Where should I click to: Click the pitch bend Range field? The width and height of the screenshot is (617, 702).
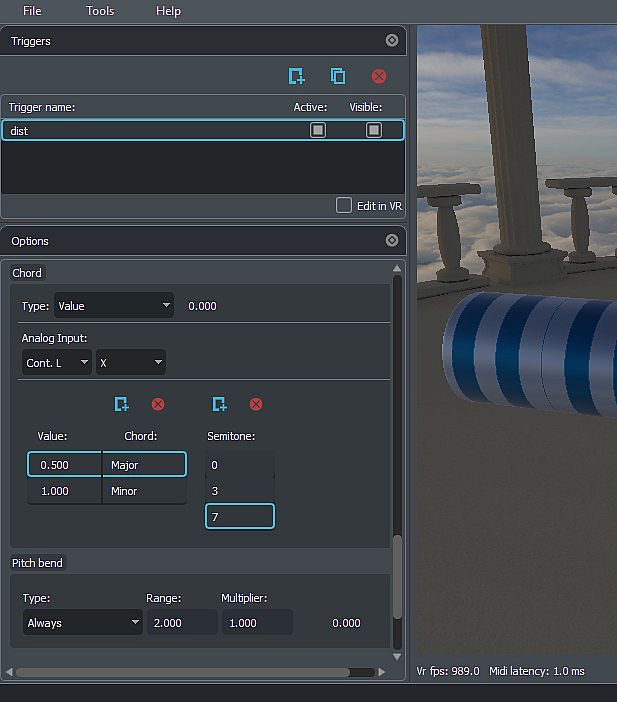point(181,623)
